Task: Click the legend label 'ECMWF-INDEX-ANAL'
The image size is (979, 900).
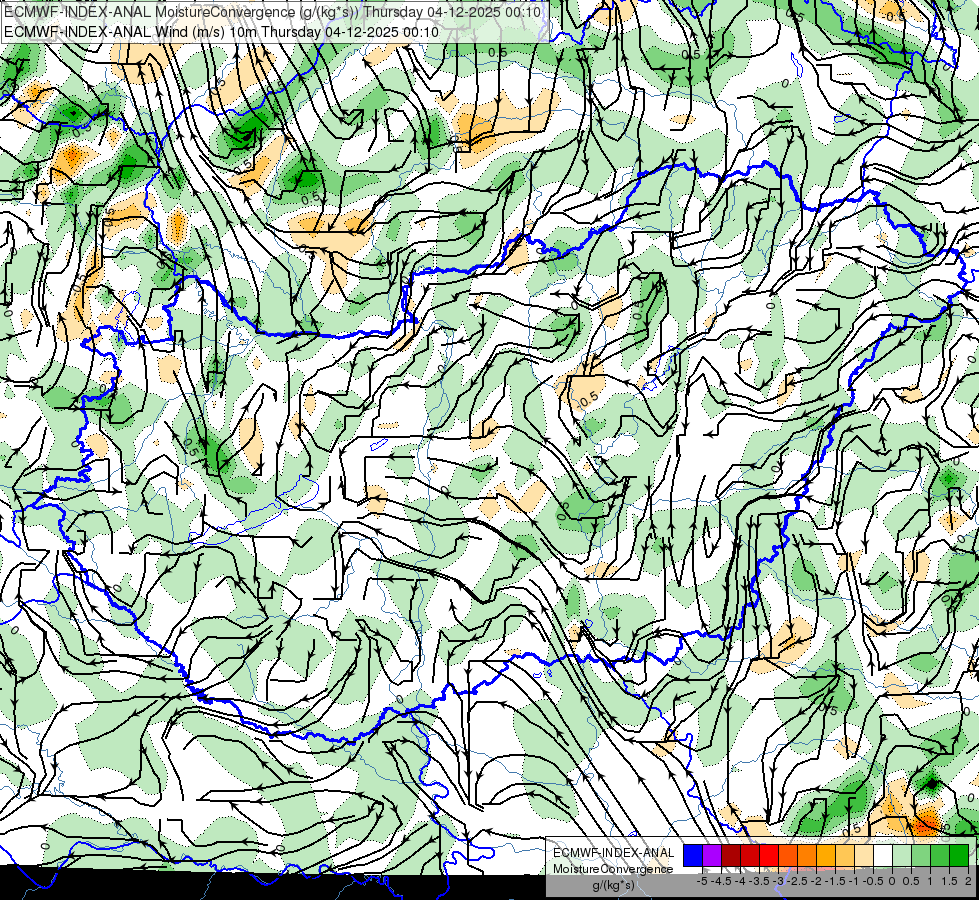Action: click(614, 853)
